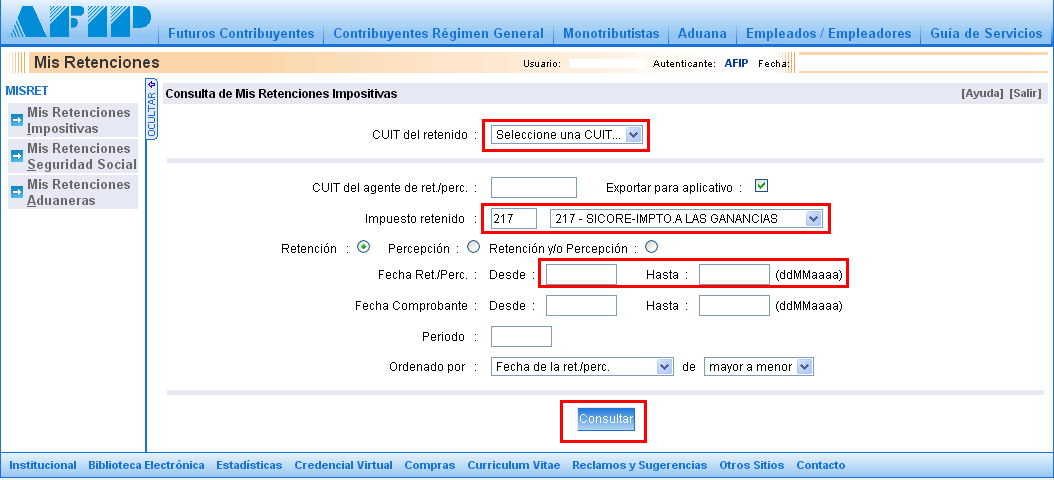Go to the Aduana menu item
The image size is (1054, 480).
(x=701, y=34)
